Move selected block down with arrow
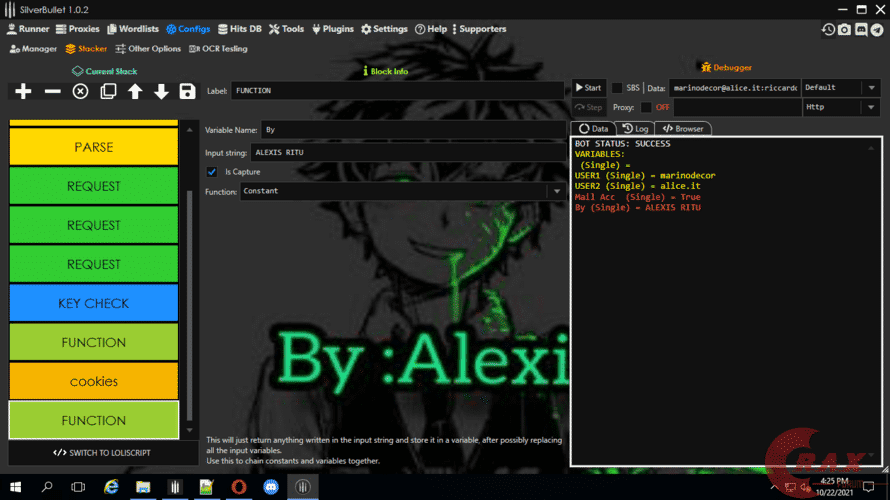890x500 pixels. pyautogui.click(x=161, y=91)
